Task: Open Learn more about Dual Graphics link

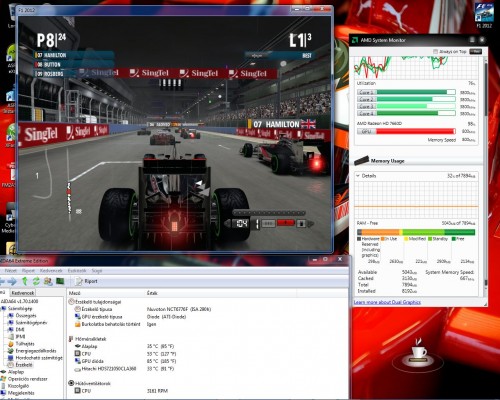Action: pyautogui.click(x=387, y=302)
